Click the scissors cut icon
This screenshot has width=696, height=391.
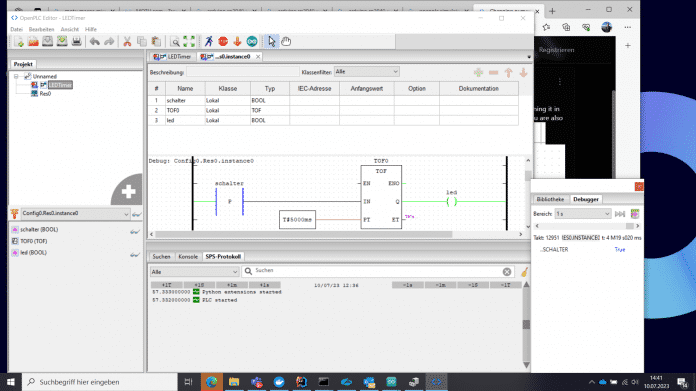(x=127, y=42)
